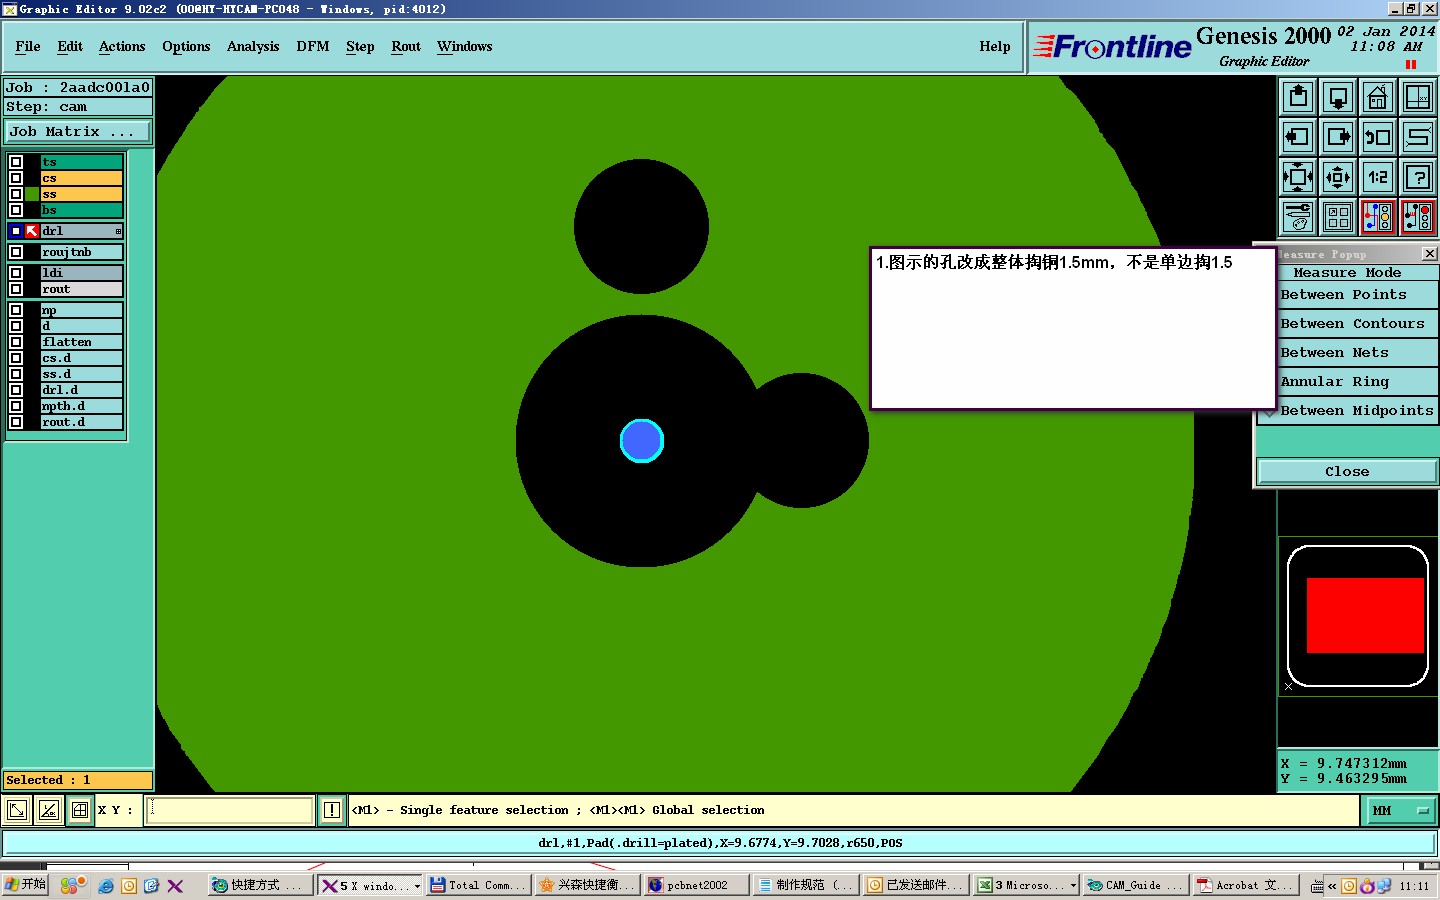
Task: Click the blue-red netlist traffic light icon
Action: tap(1378, 216)
